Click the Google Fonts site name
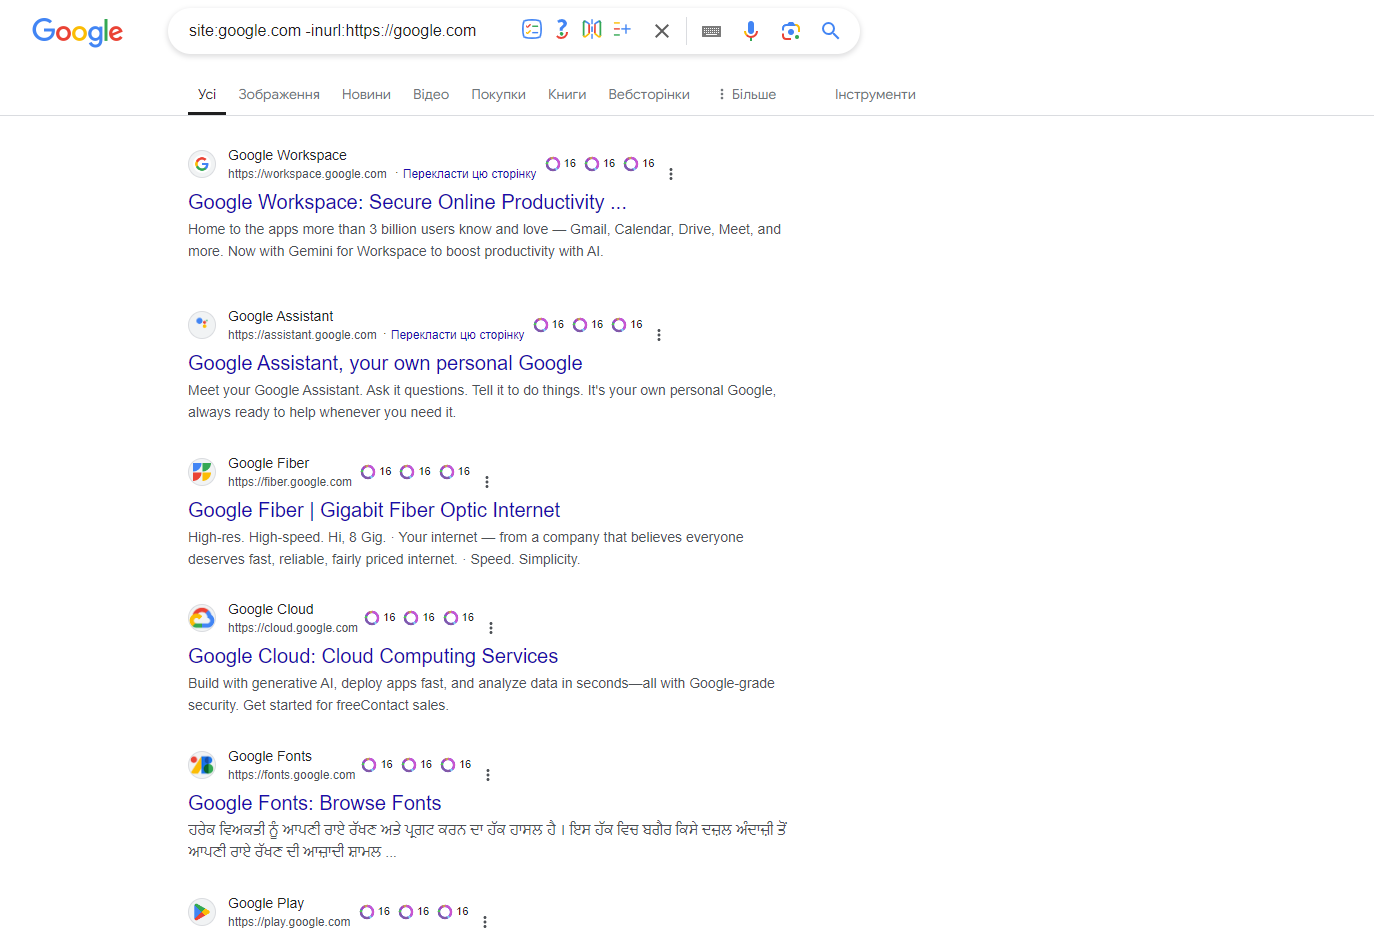Viewport: 1374px width, 931px height. point(270,756)
